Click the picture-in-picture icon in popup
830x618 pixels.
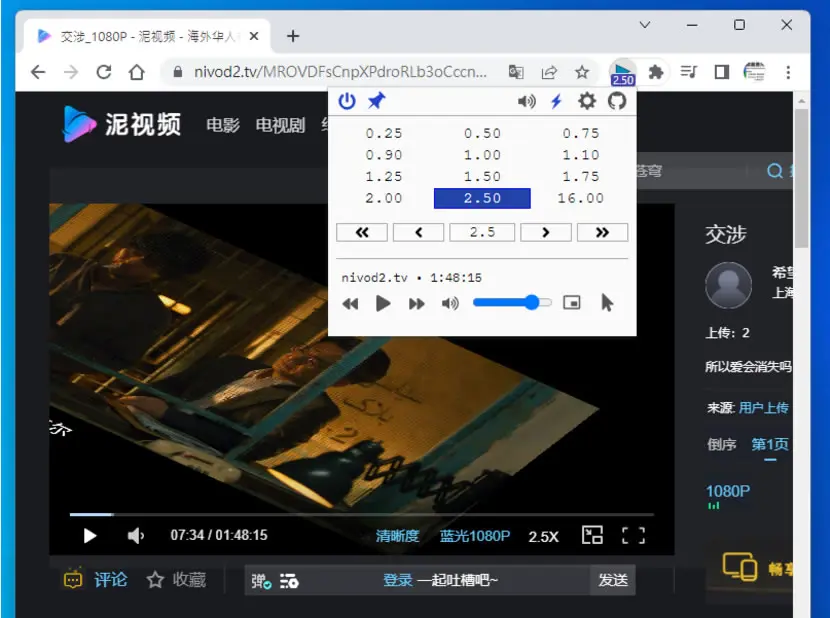pos(572,302)
